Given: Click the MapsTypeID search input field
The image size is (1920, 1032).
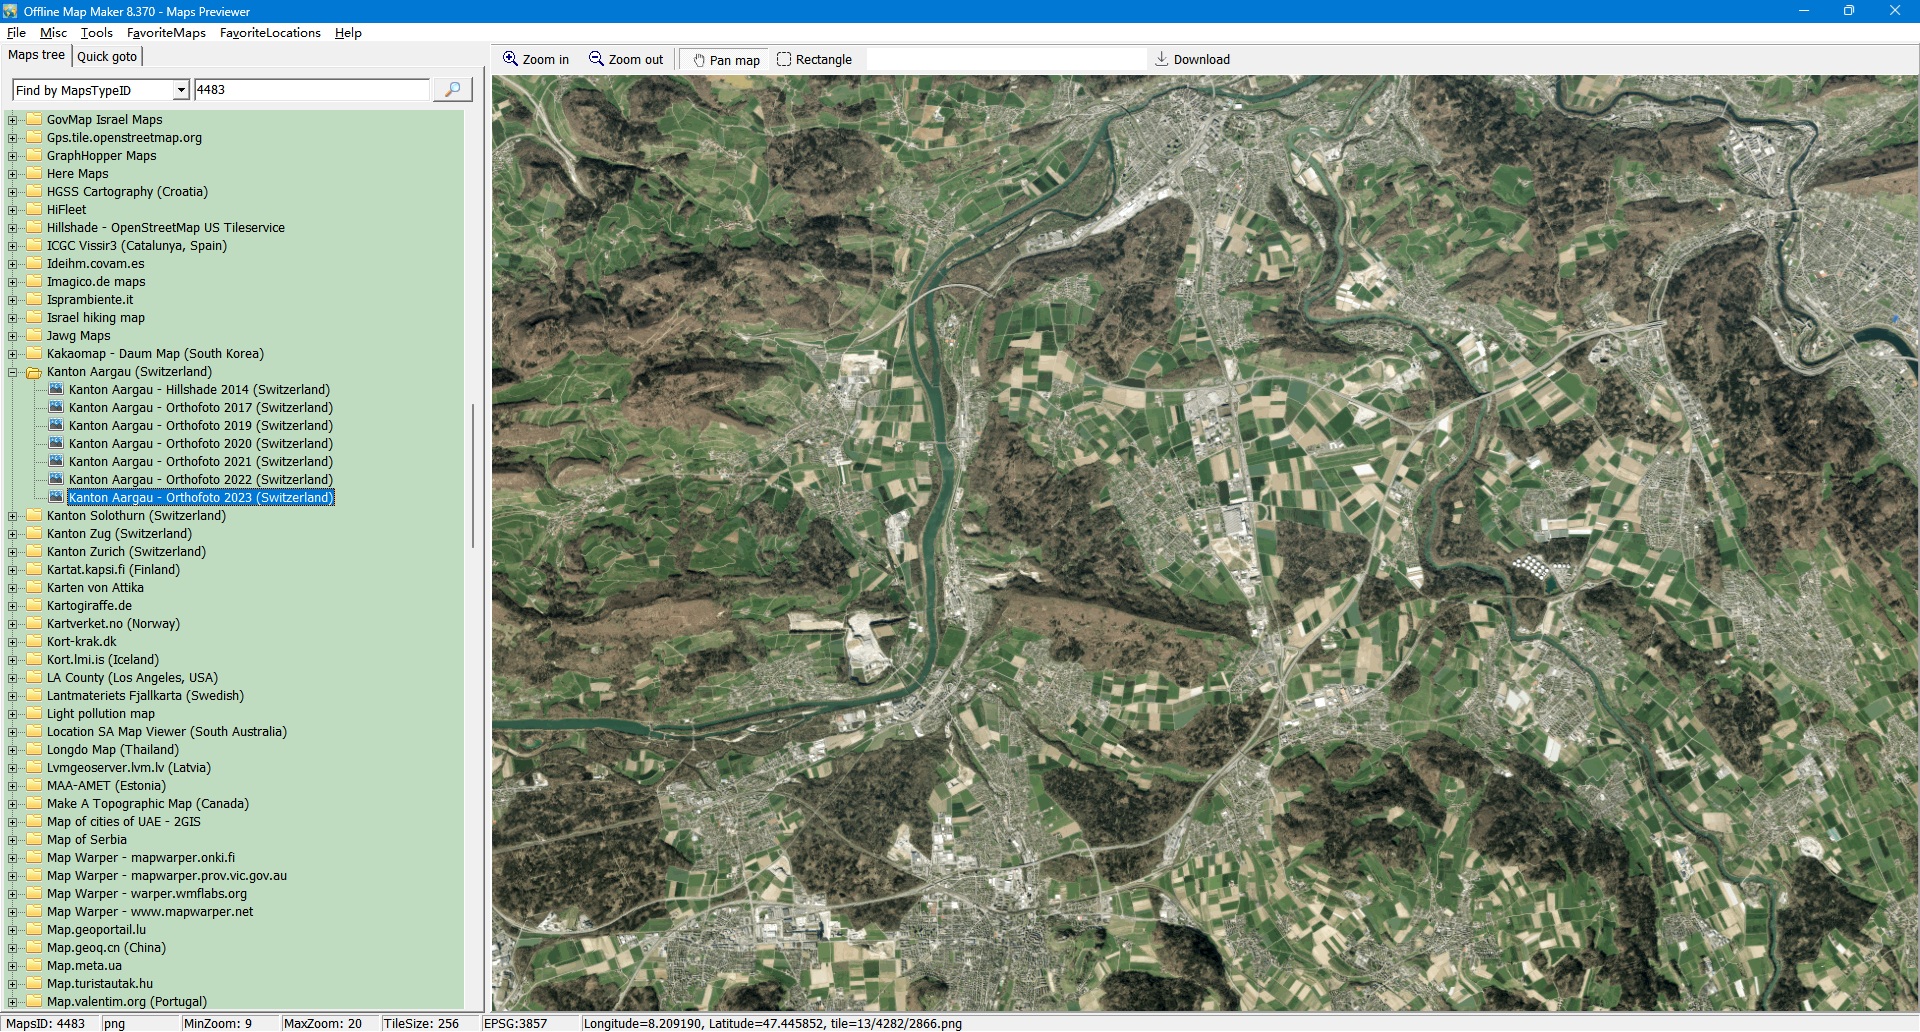Looking at the screenshot, I should click(310, 90).
